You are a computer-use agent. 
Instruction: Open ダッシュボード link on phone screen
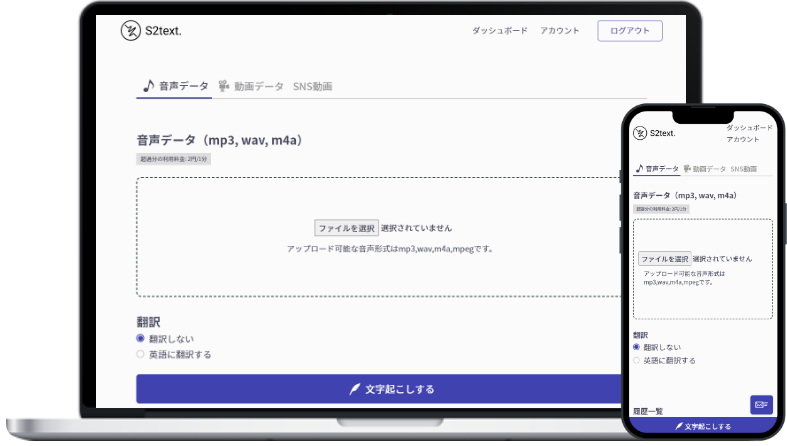(x=749, y=128)
